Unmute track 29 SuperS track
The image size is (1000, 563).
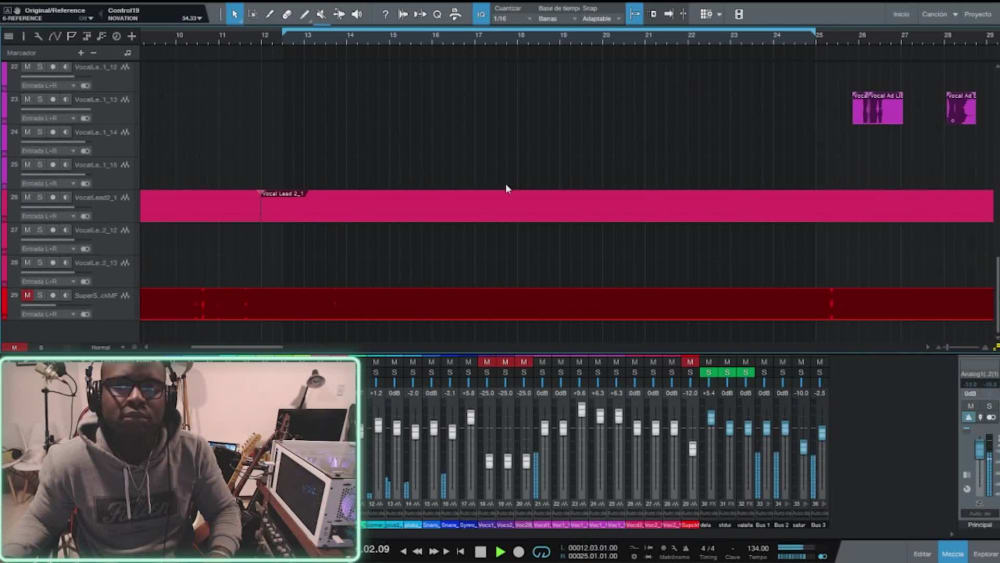(27, 295)
